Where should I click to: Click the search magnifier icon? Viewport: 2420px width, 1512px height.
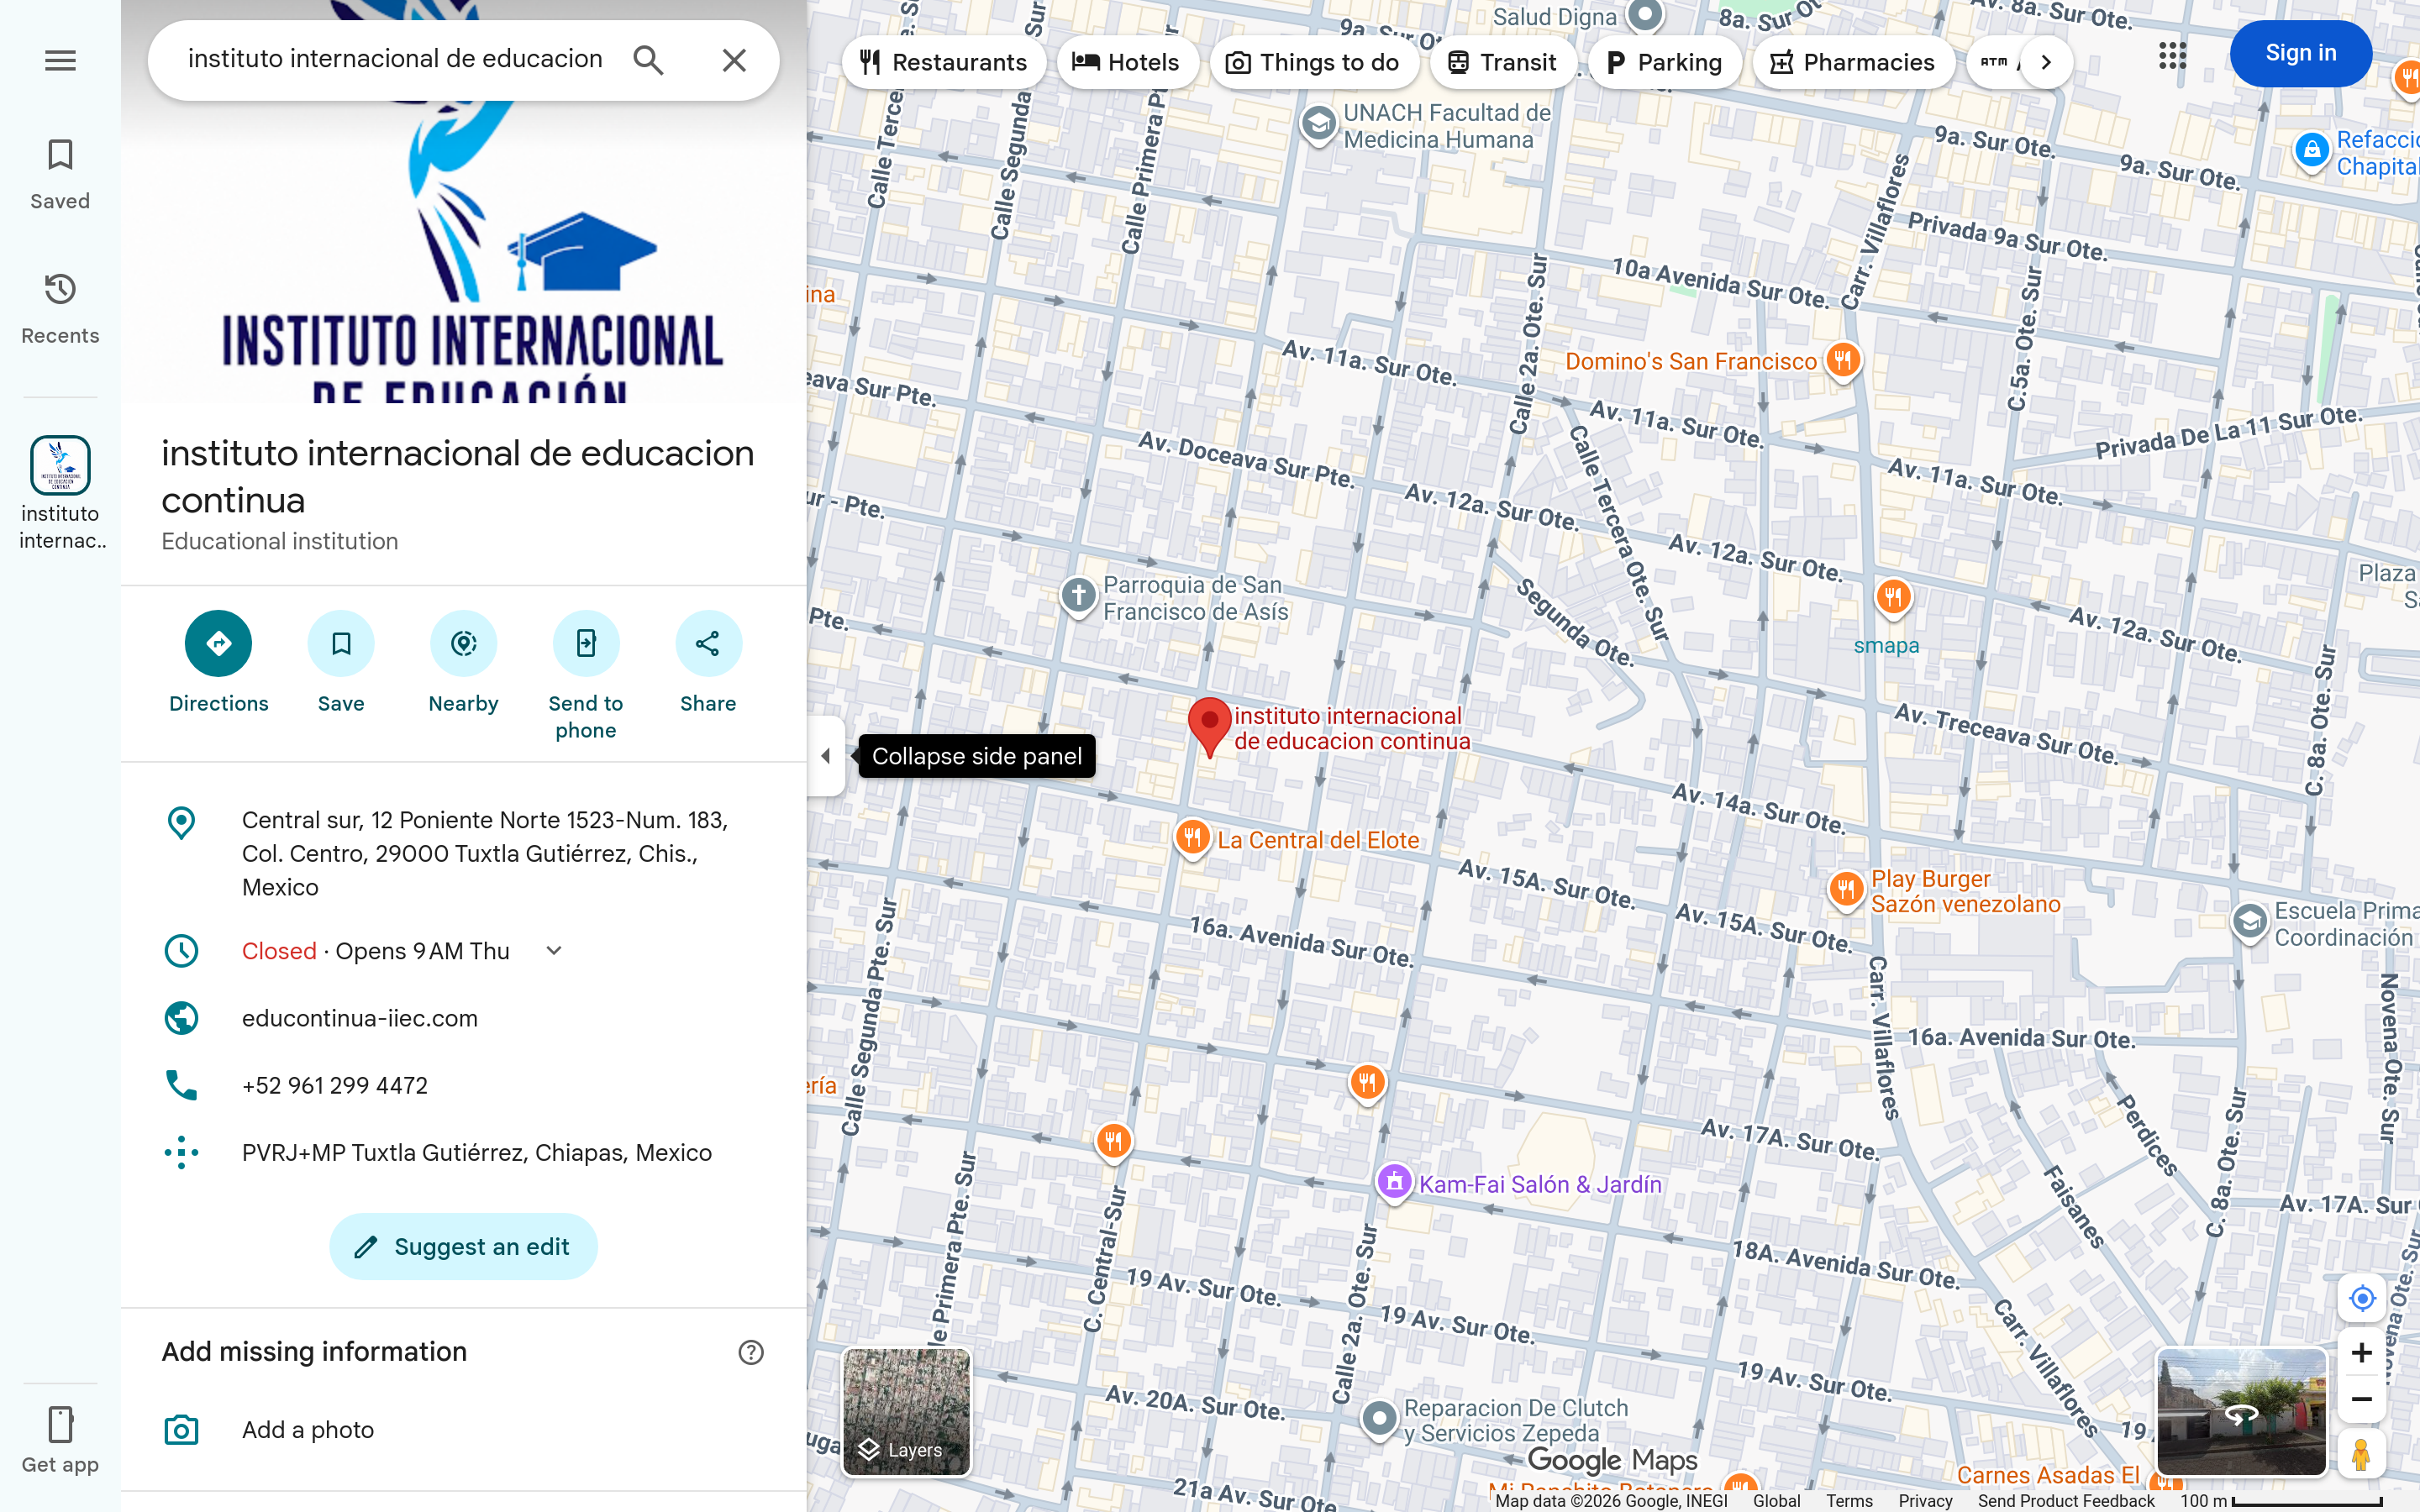click(x=648, y=60)
